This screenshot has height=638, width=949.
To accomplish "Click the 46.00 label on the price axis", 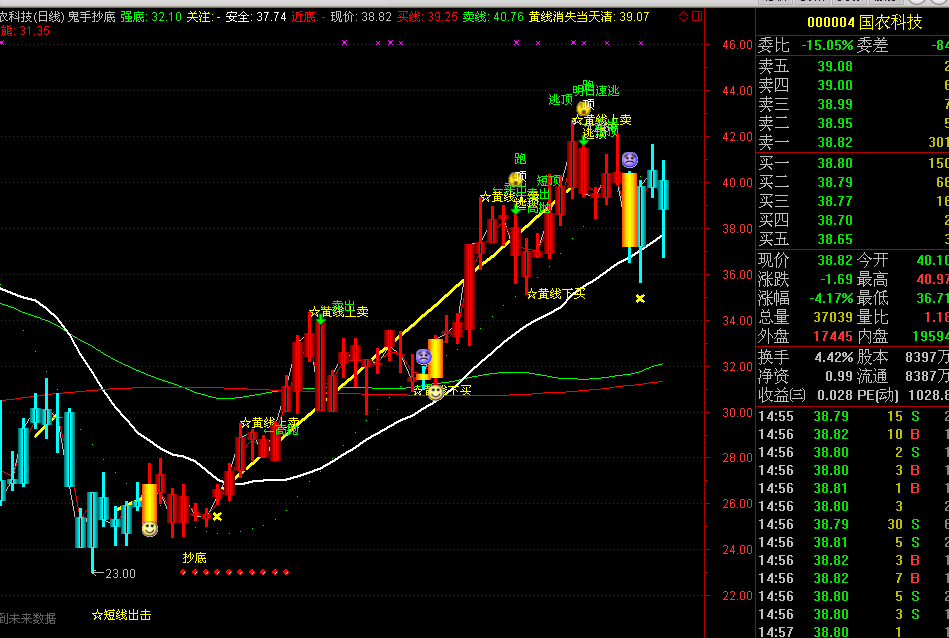I will [737, 45].
